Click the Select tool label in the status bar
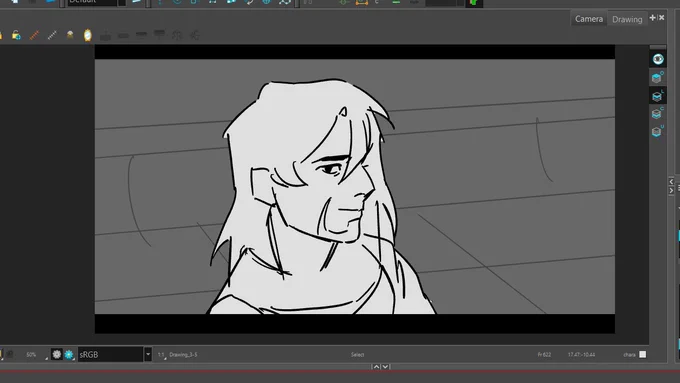The height and width of the screenshot is (383, 680). point(357,355)
